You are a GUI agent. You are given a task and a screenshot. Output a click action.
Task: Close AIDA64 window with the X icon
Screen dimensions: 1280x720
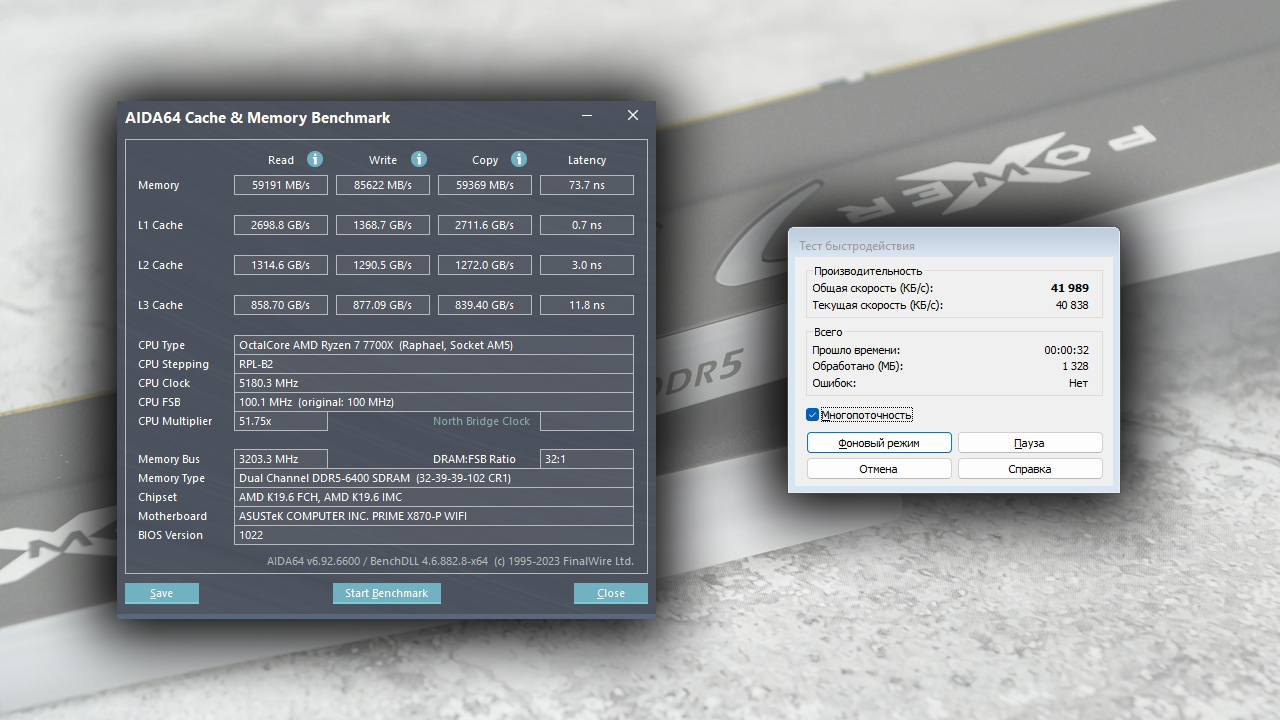[632, 116]
